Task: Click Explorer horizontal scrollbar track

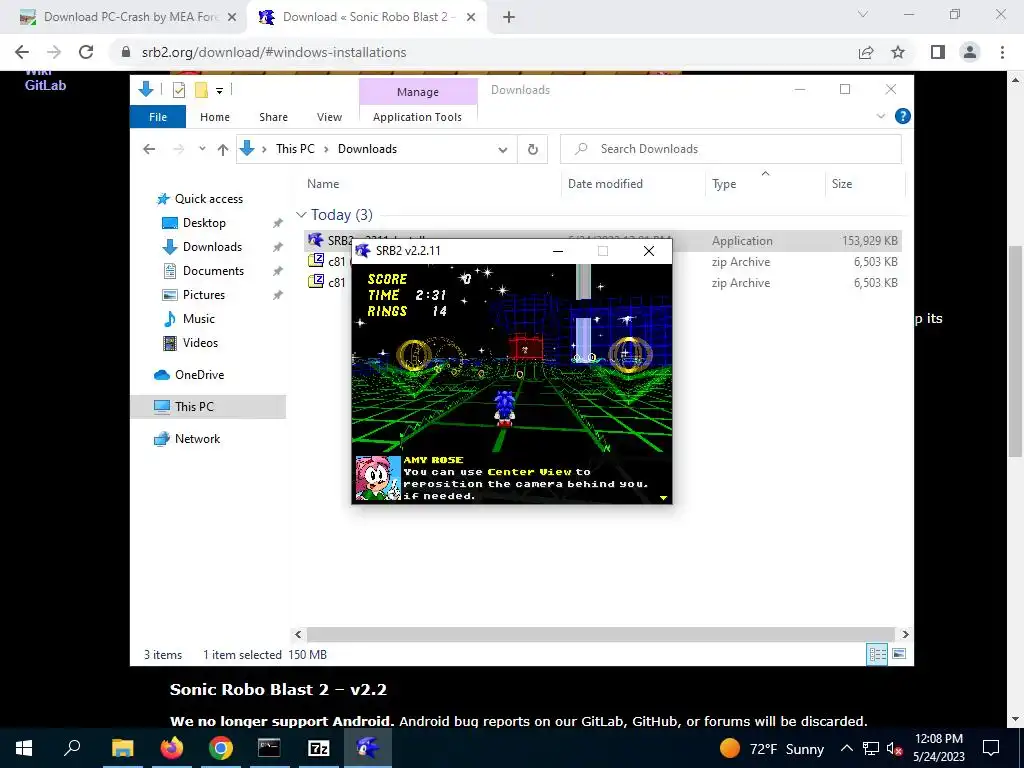Action: point(600,634)
